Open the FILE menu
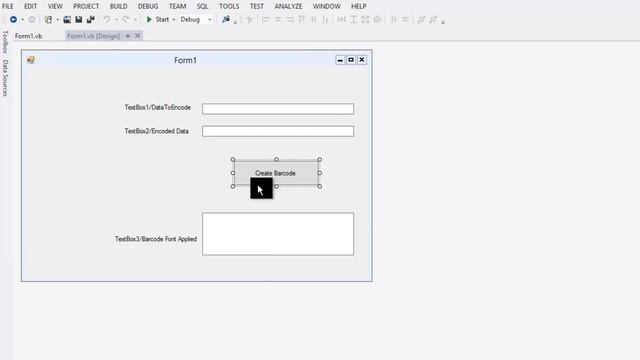The width and height of the screenshot is (640, 360). click(7, 7)
